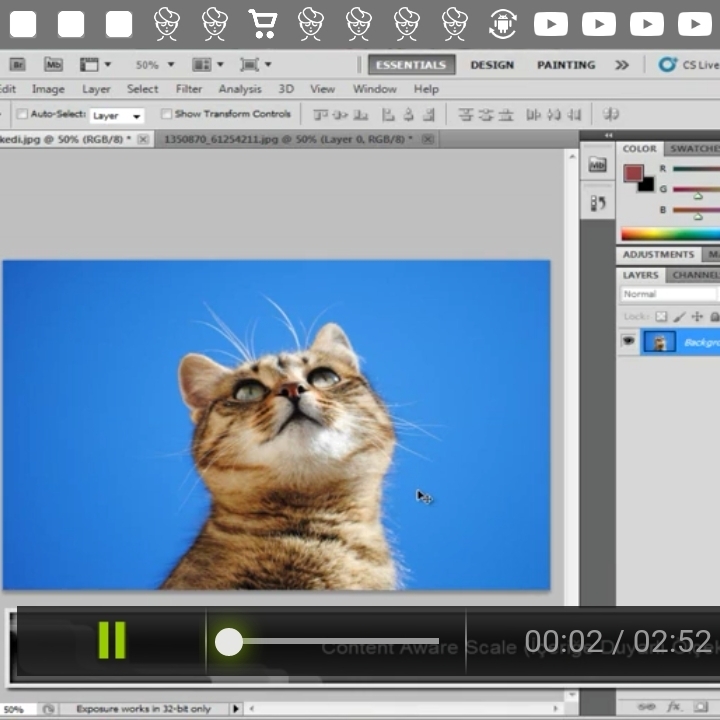Close the 1350870_61254211.jpg document tab
The image size is (720, 720).
pyautogui.click(x=428, y=139)
